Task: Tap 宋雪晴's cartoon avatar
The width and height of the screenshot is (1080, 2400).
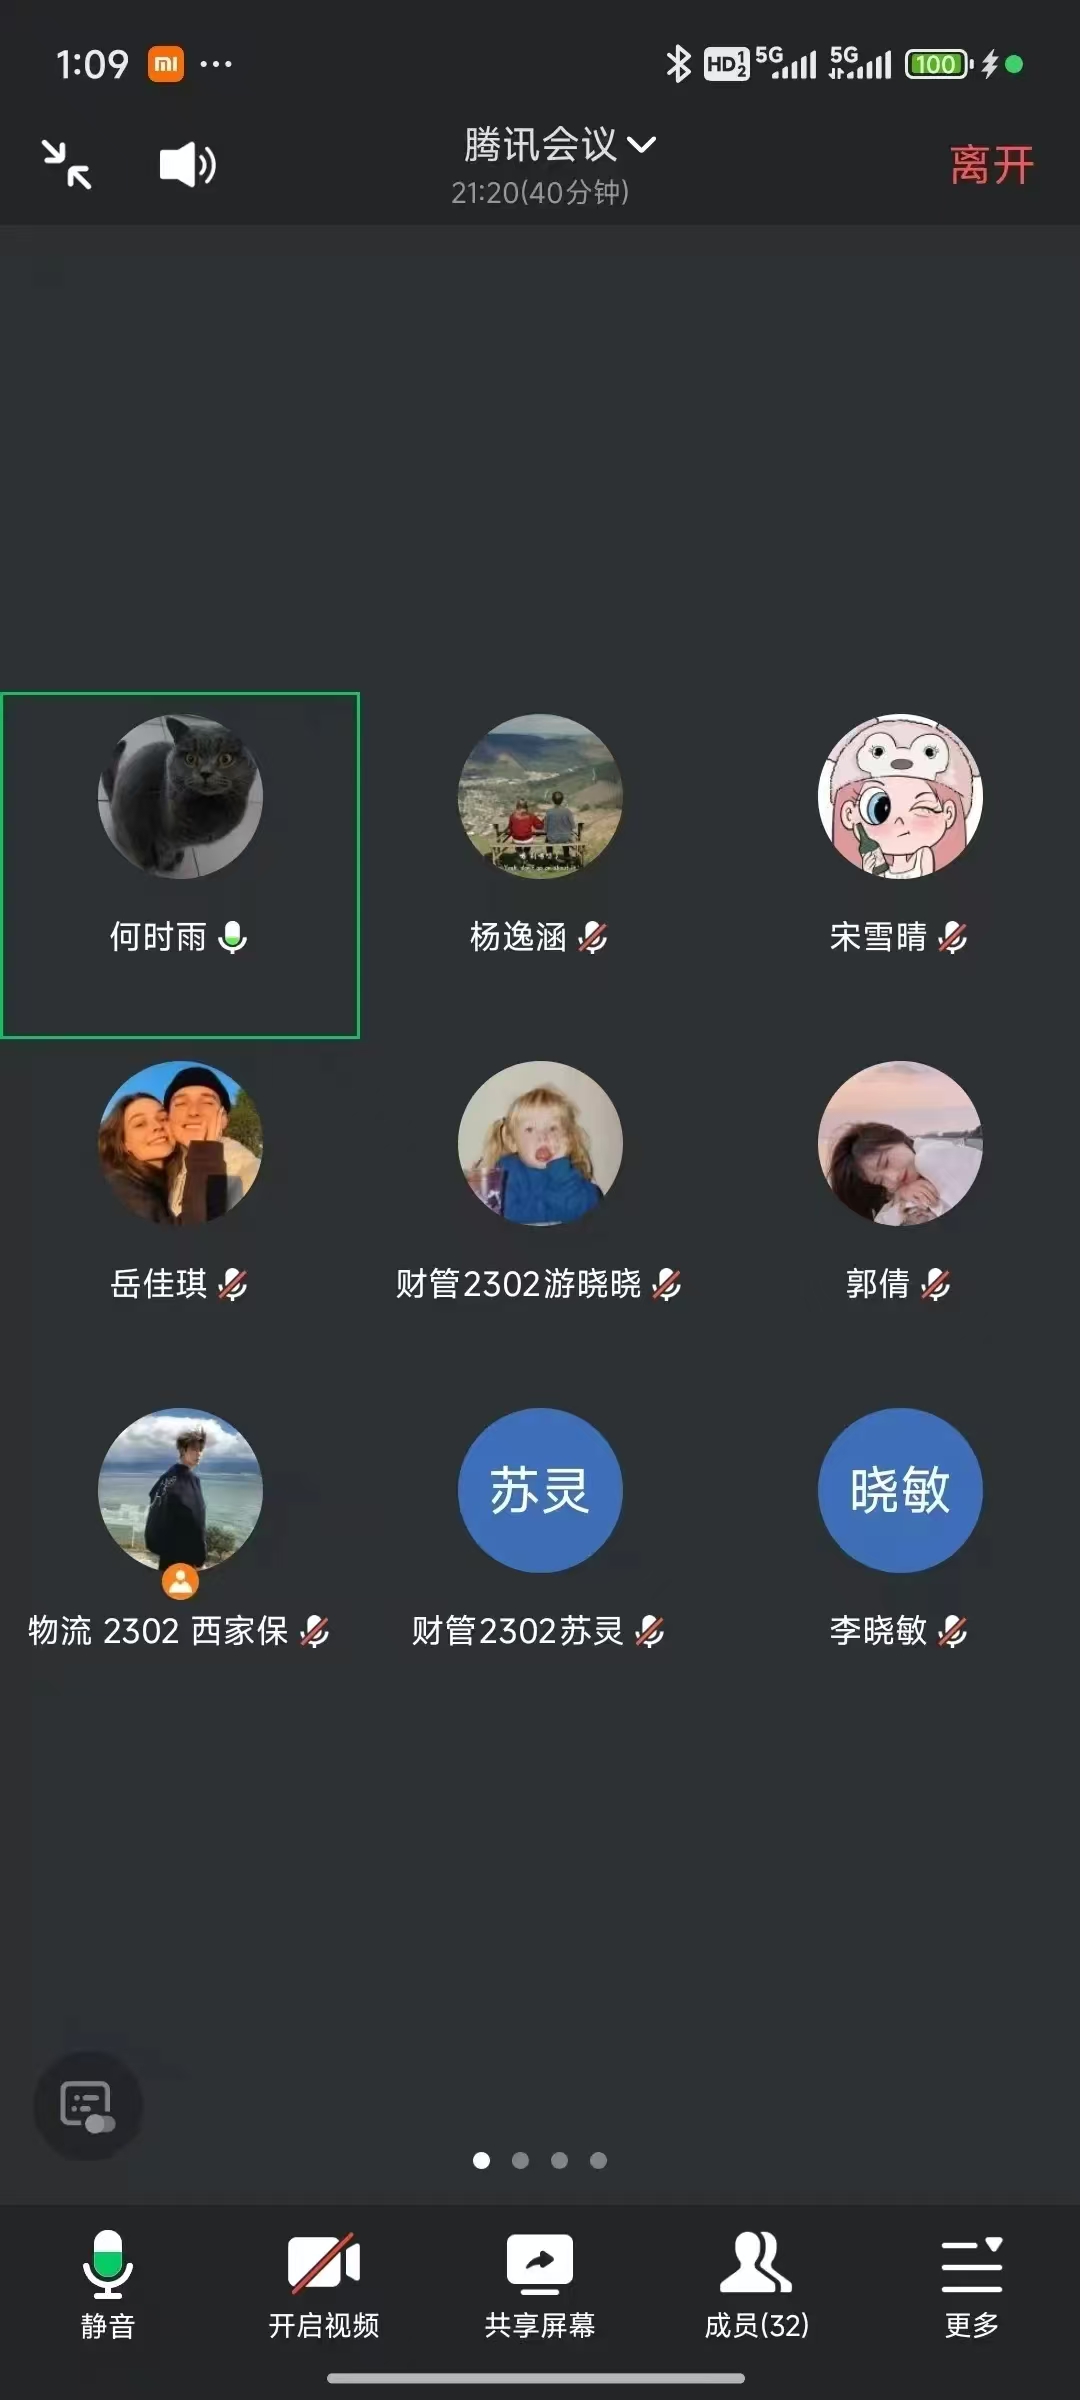Action: (900, 796)
